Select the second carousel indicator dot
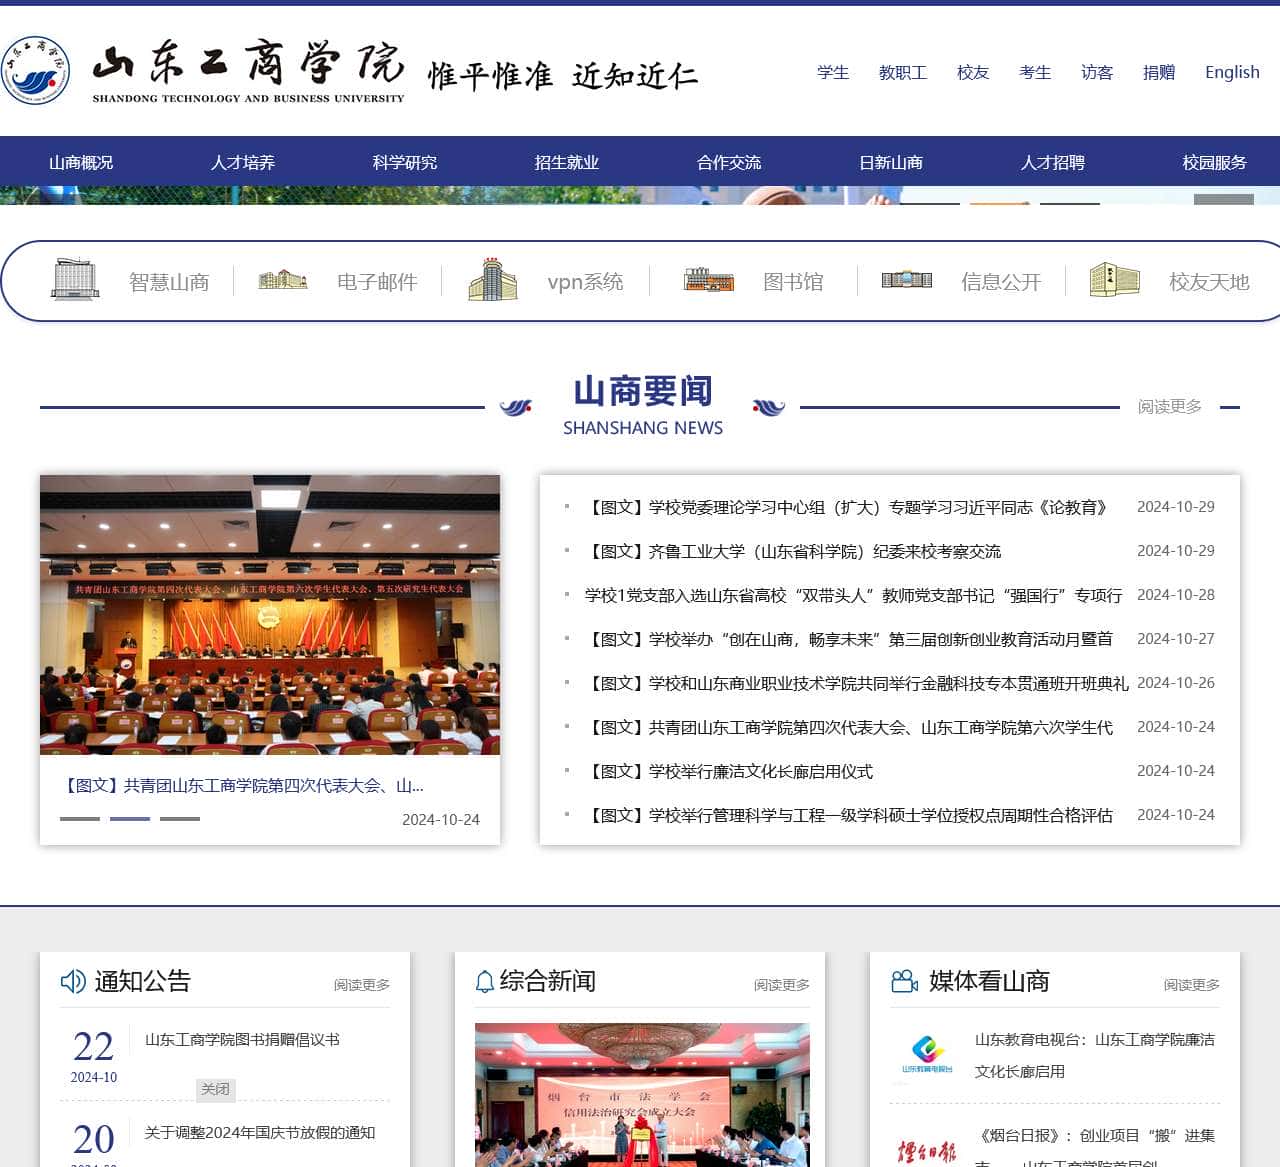Image resolution: width=1280 pixels, height=1167 pixels. coord(129,819)
